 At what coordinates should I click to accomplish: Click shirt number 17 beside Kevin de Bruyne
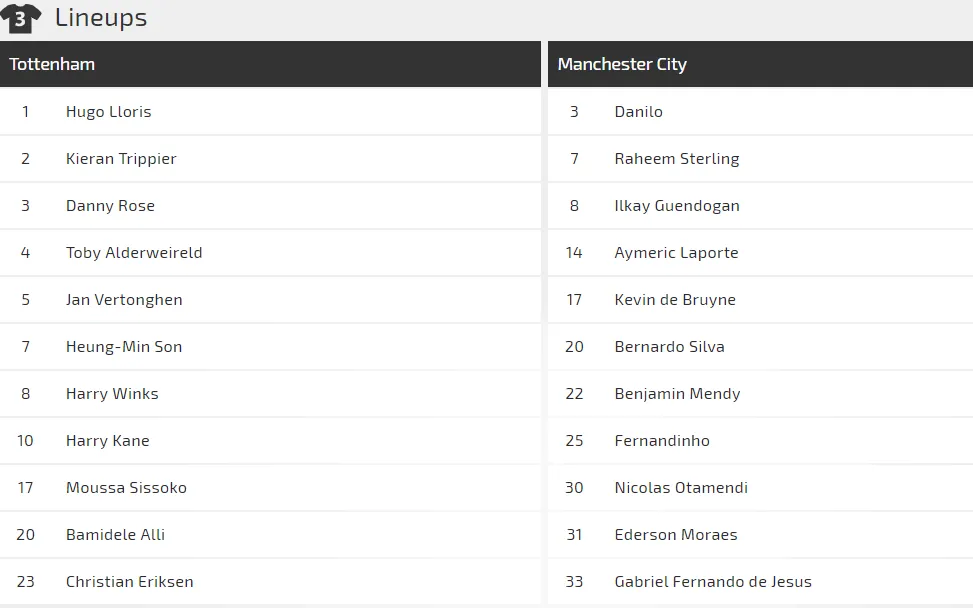click(574, 299)
